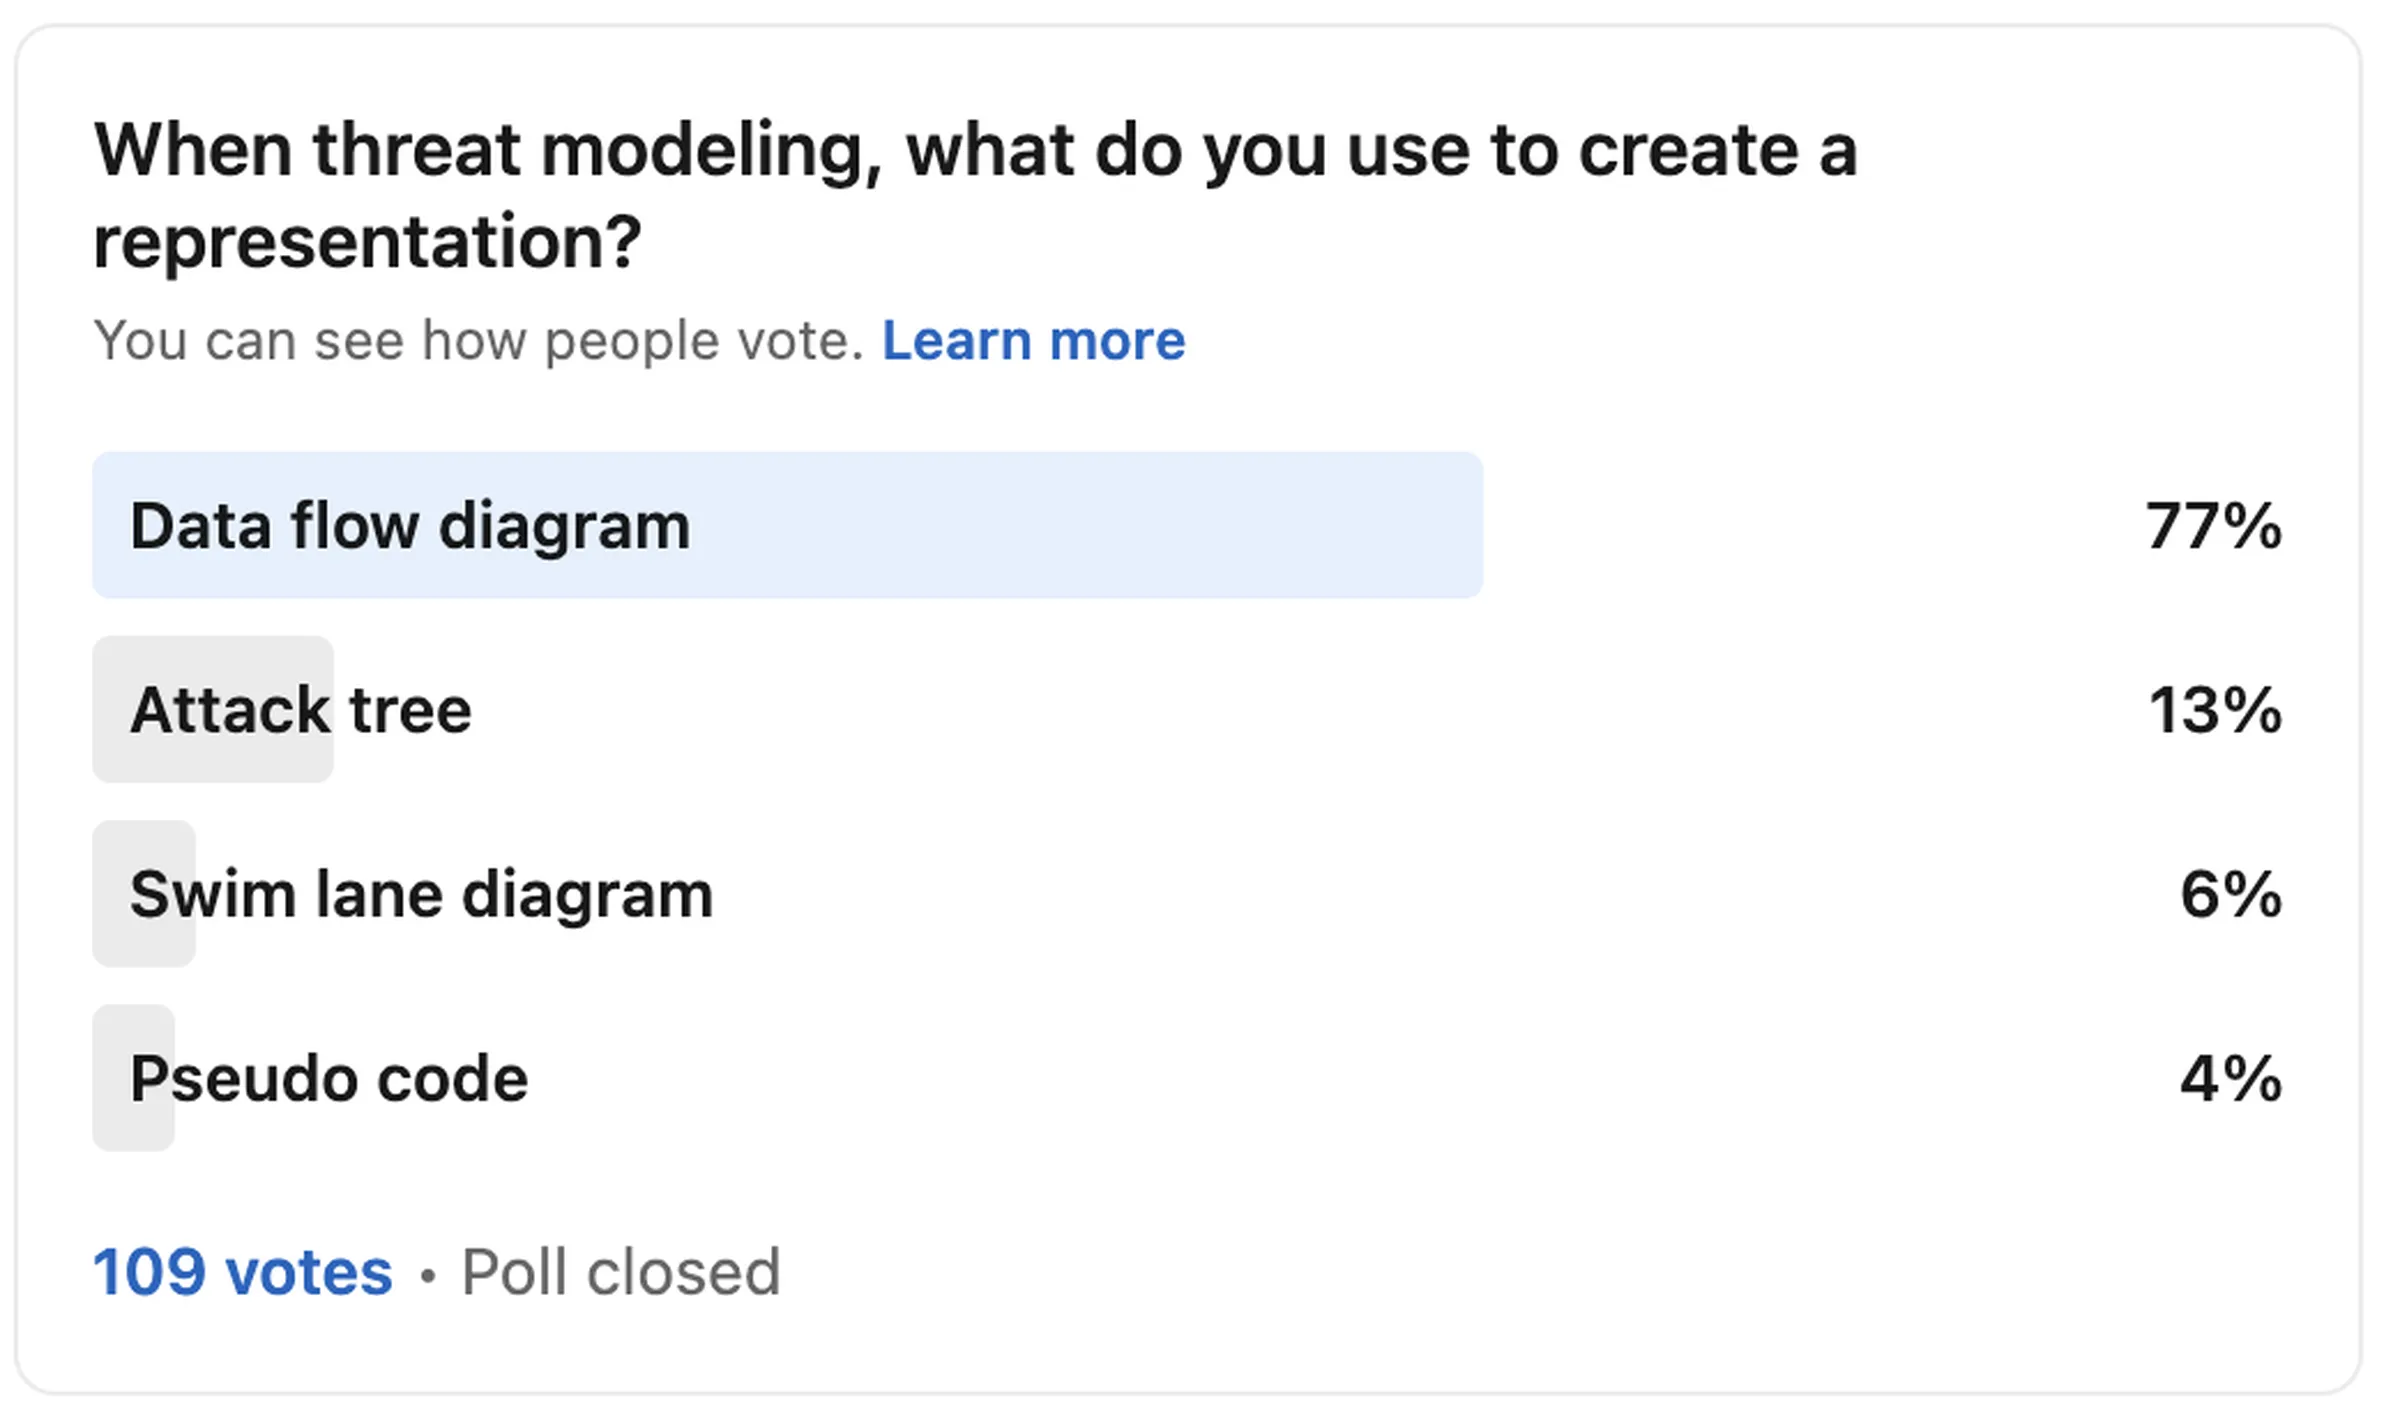The width and height of the screenshot is (2400, 1428).
Task: Click the 6% result percentage
Action: [x=2231, y=894]
